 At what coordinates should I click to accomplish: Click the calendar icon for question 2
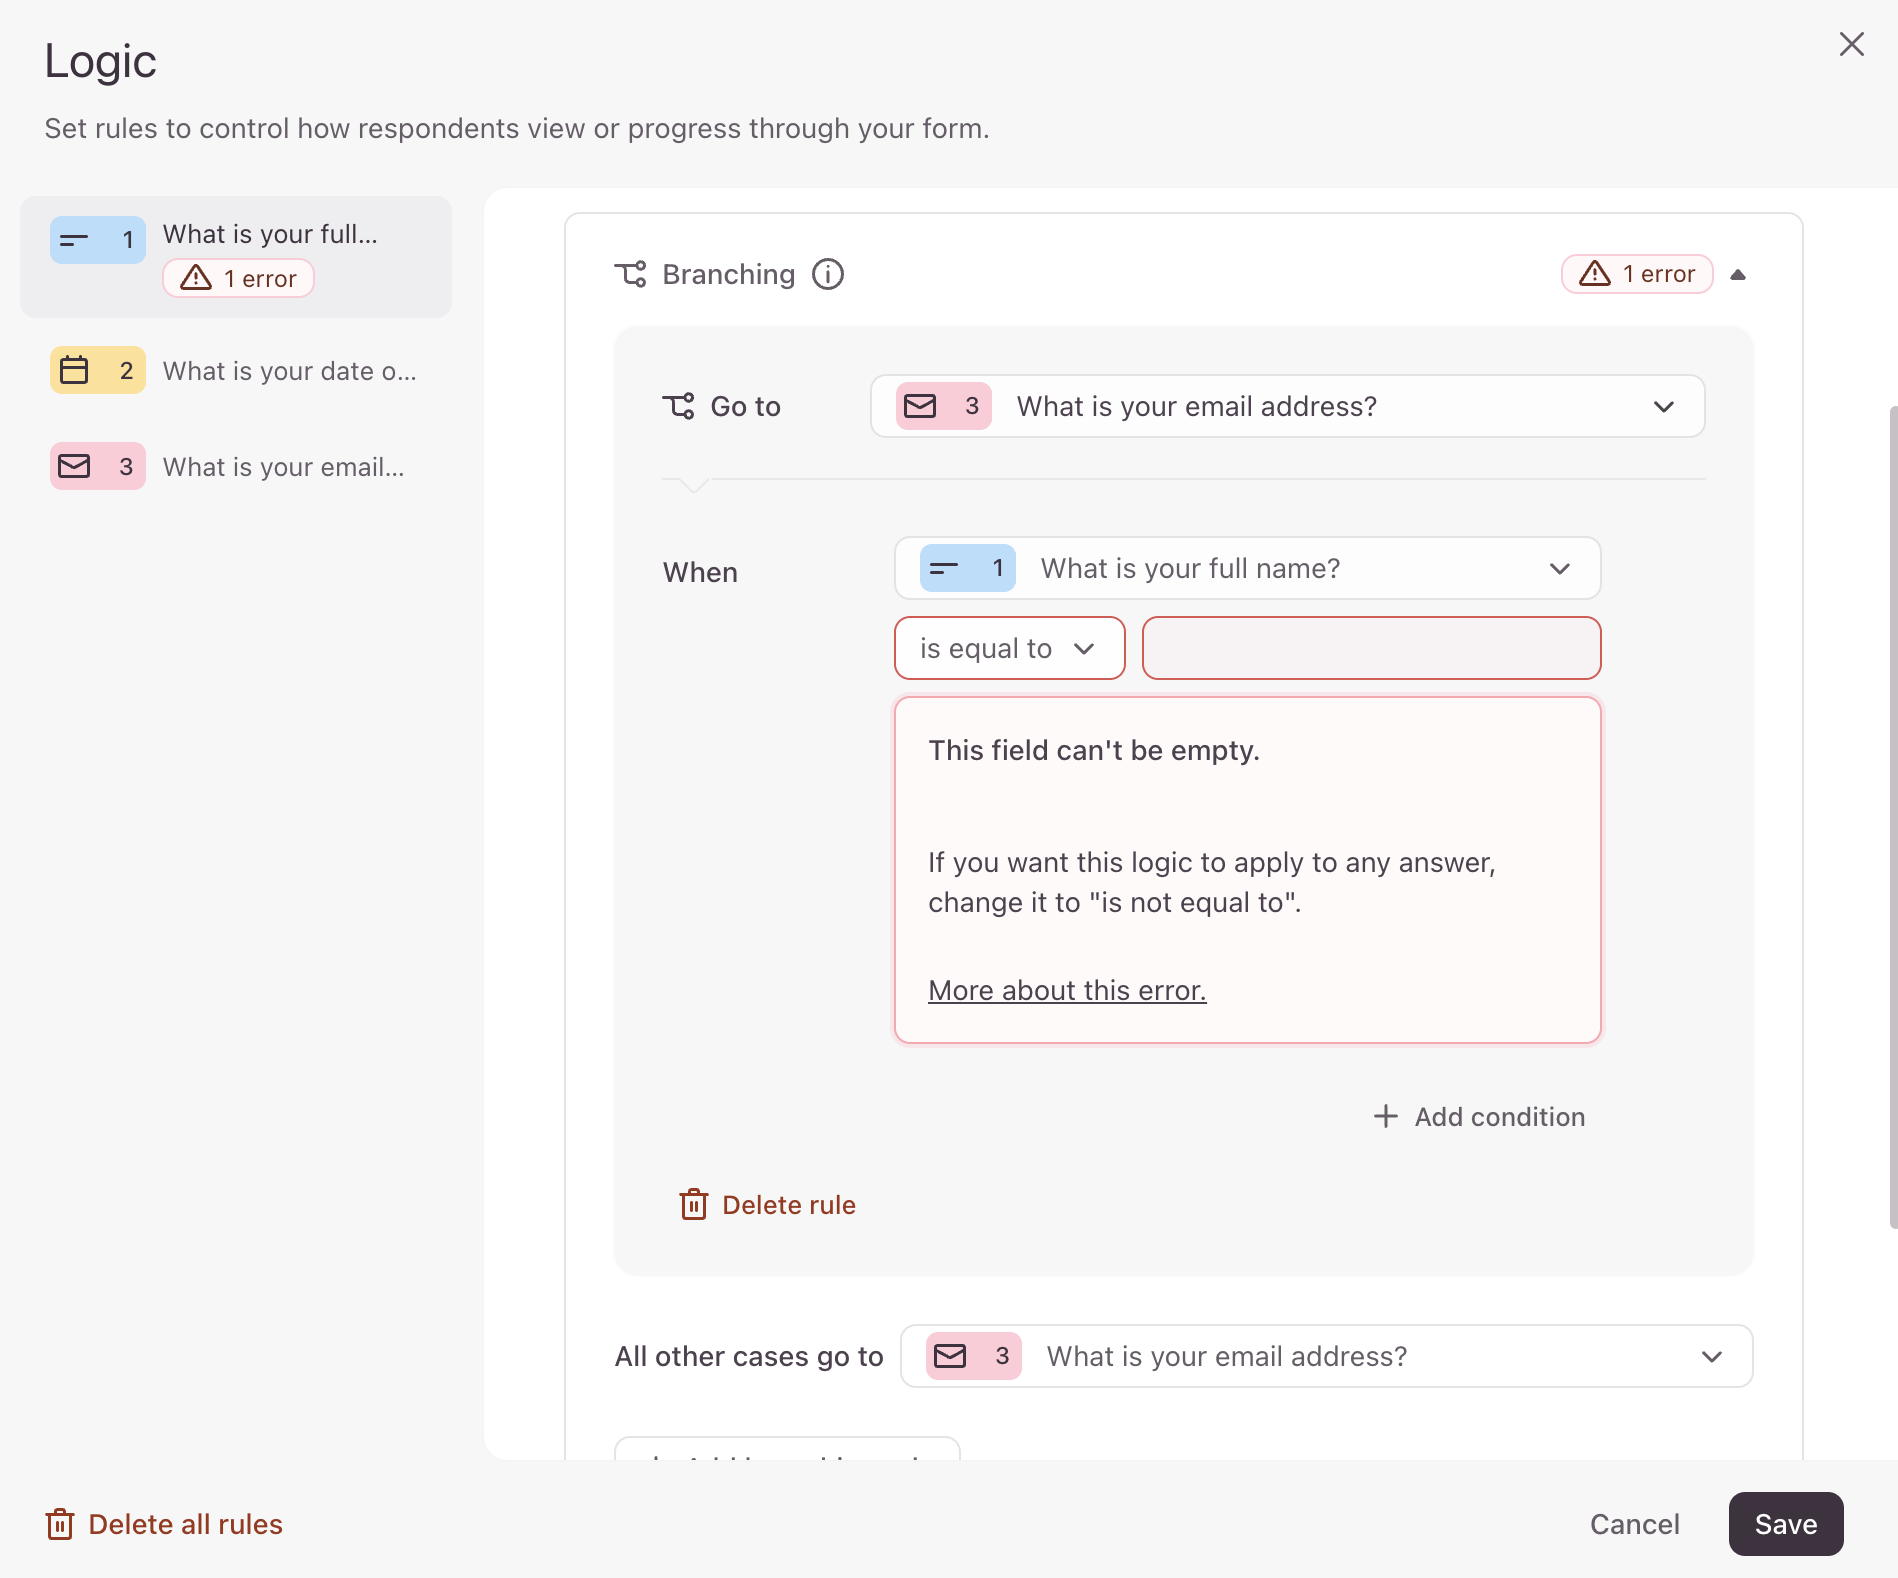(74, 370)
